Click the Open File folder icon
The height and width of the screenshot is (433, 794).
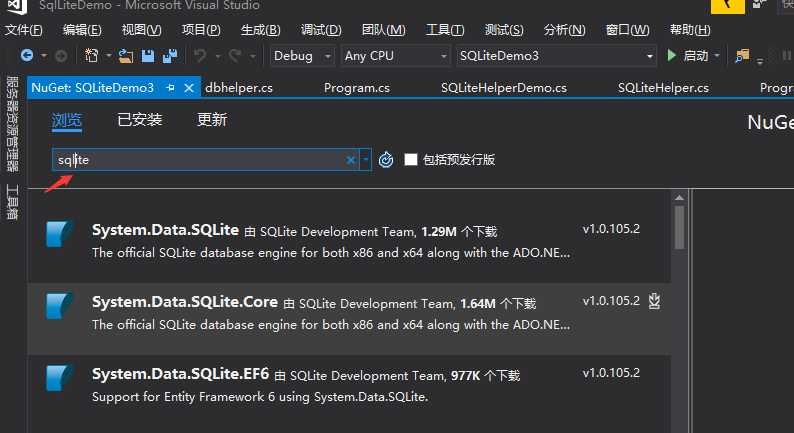[x=126, y=56]
